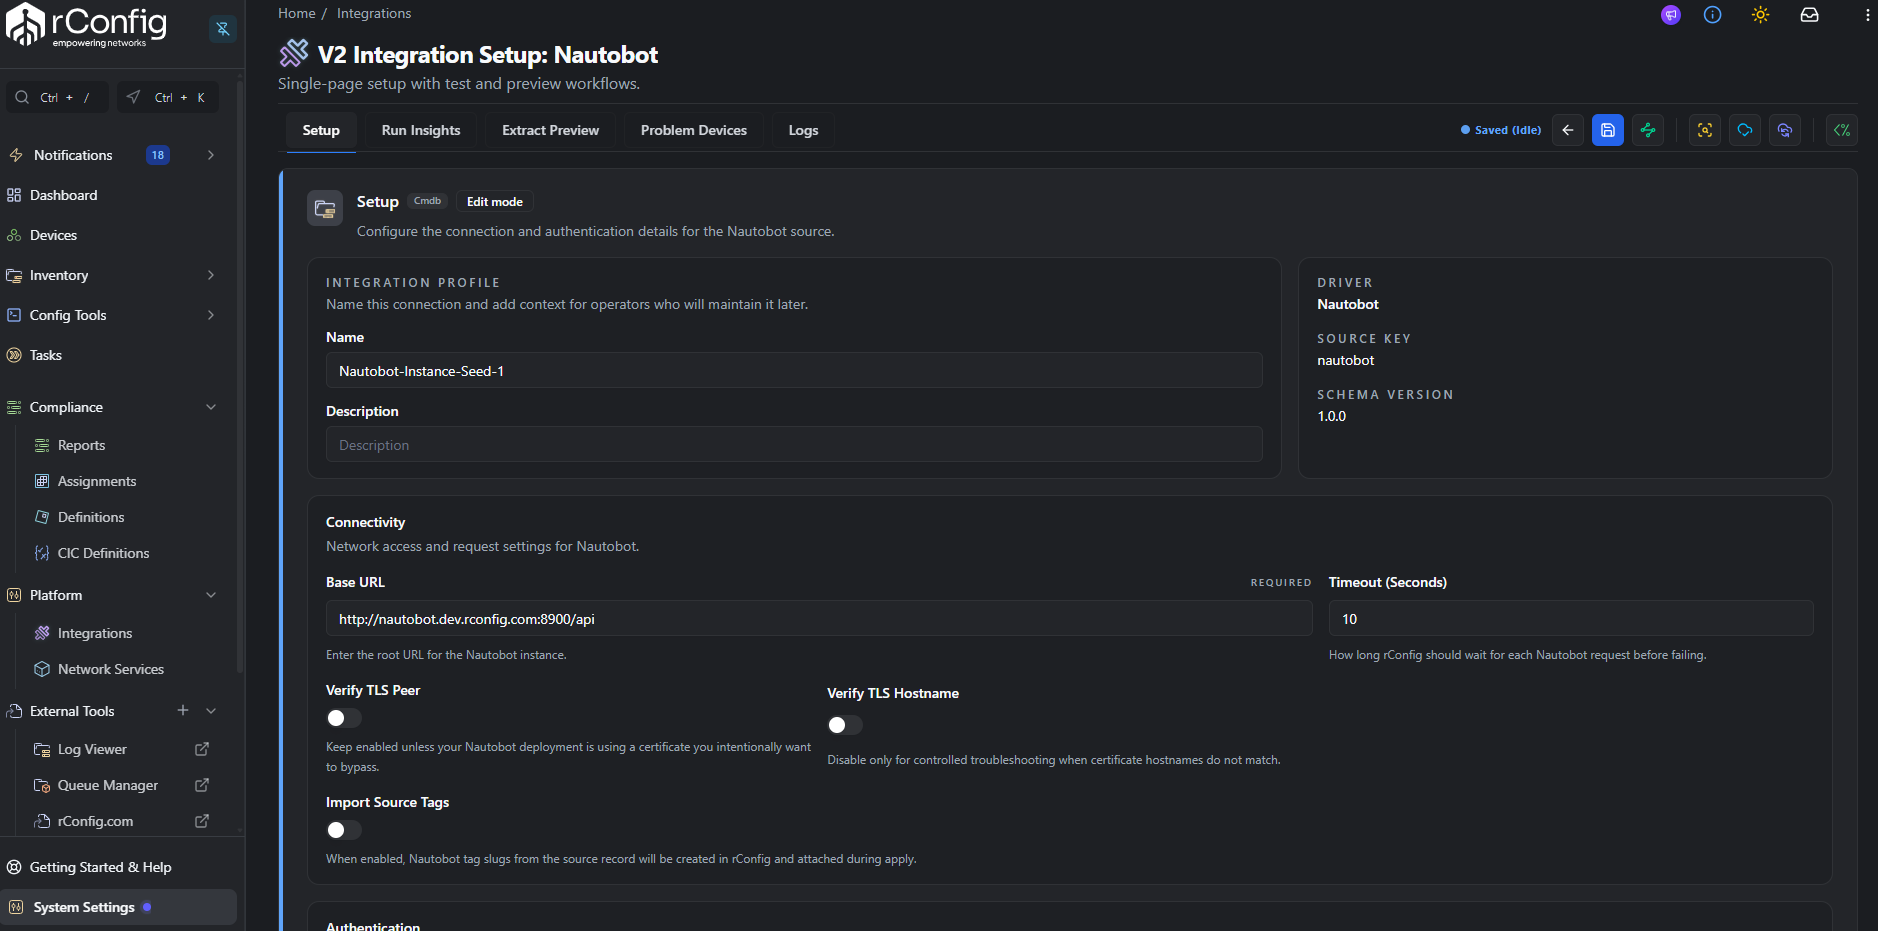Image resolution: width=1878 pixels, height=931 pixels.
Task: Click the Cmdb tag badge
Action: (427, 201)
